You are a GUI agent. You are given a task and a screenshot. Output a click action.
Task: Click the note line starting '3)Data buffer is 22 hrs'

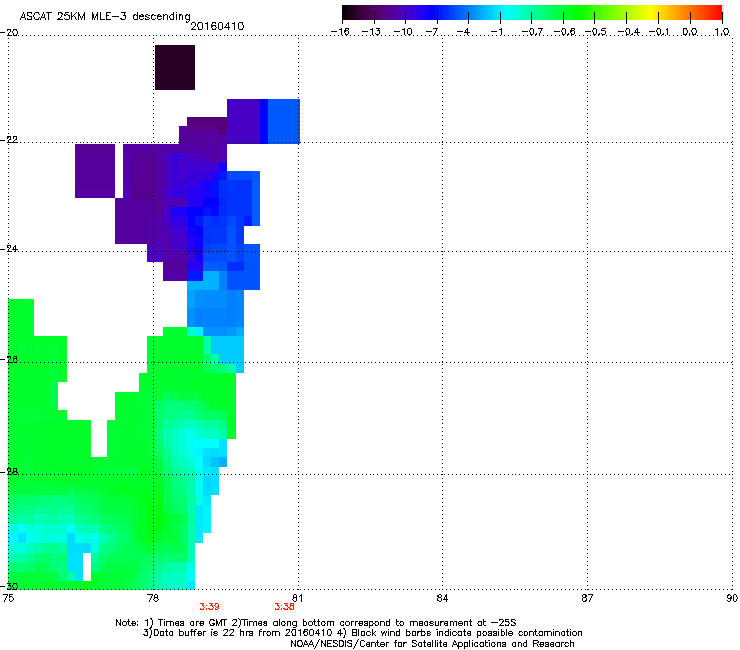362,633
